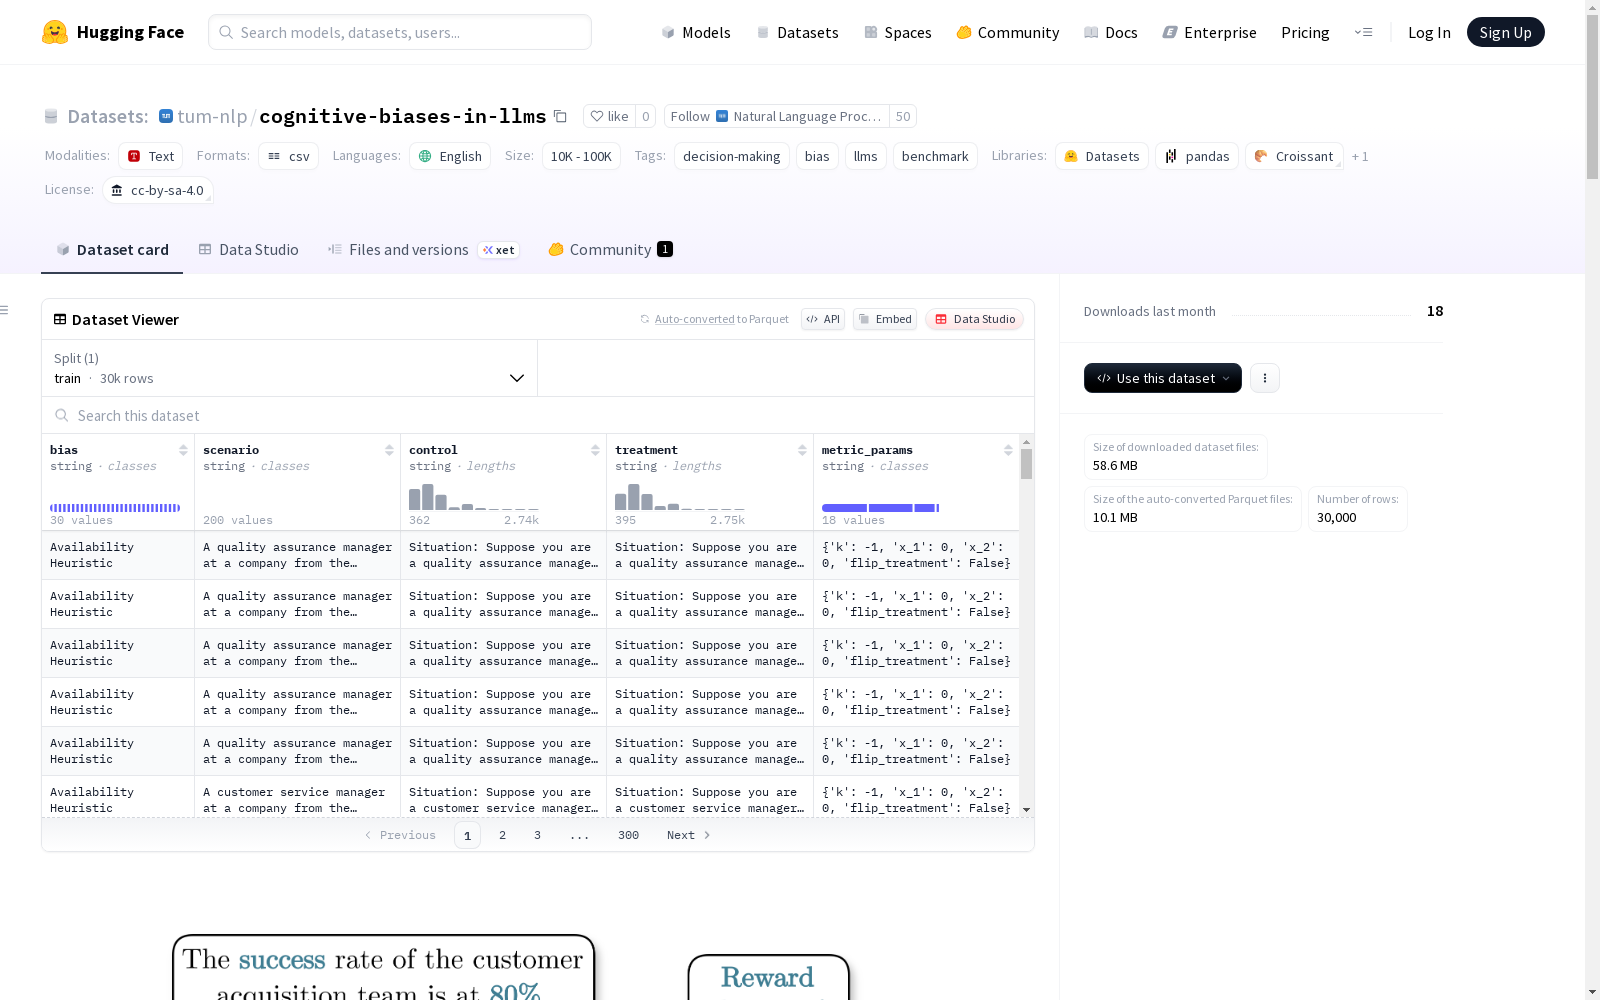The width and height of the screenshot is (1600, 1000).
Task: Click the benchmark tag
Action: (935, 156)
